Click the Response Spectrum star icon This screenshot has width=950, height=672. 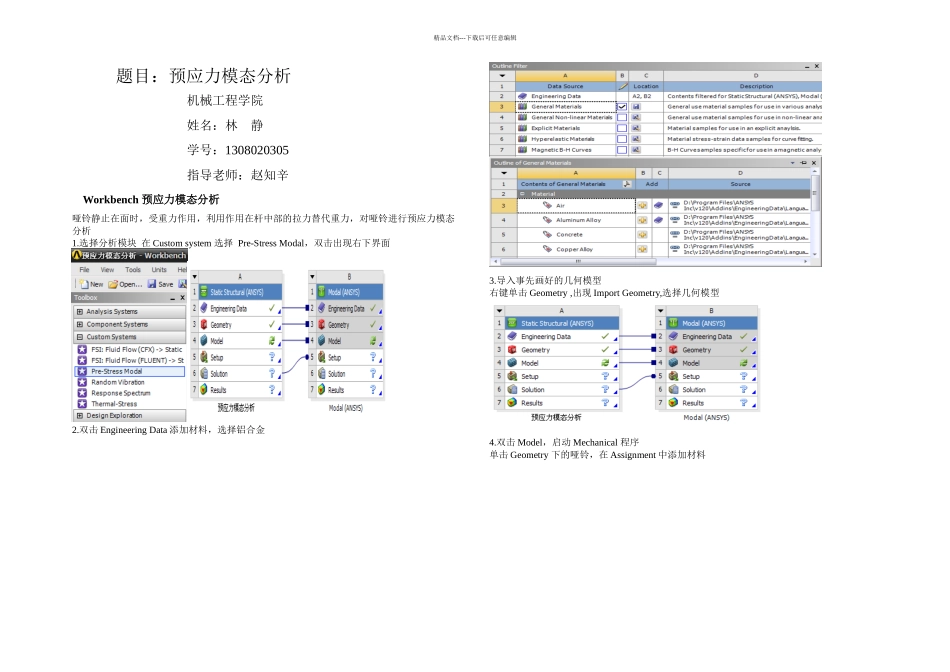(82, 393)
